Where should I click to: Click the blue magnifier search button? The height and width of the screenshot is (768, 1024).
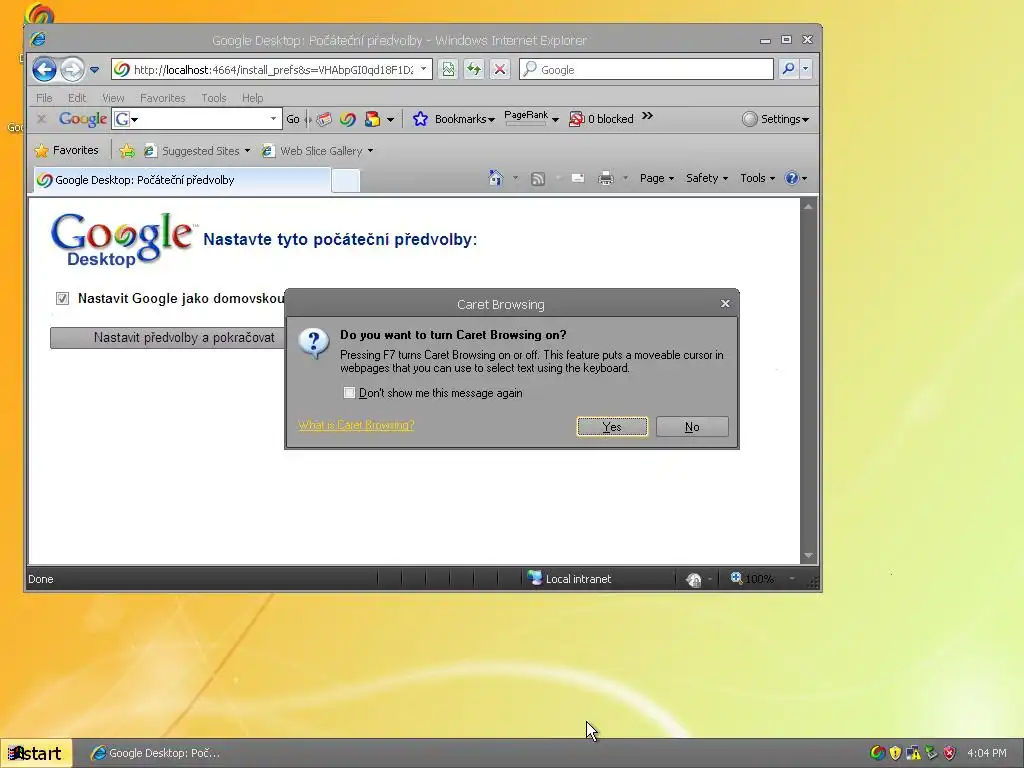pyautogui.click(x=788, y=69)
